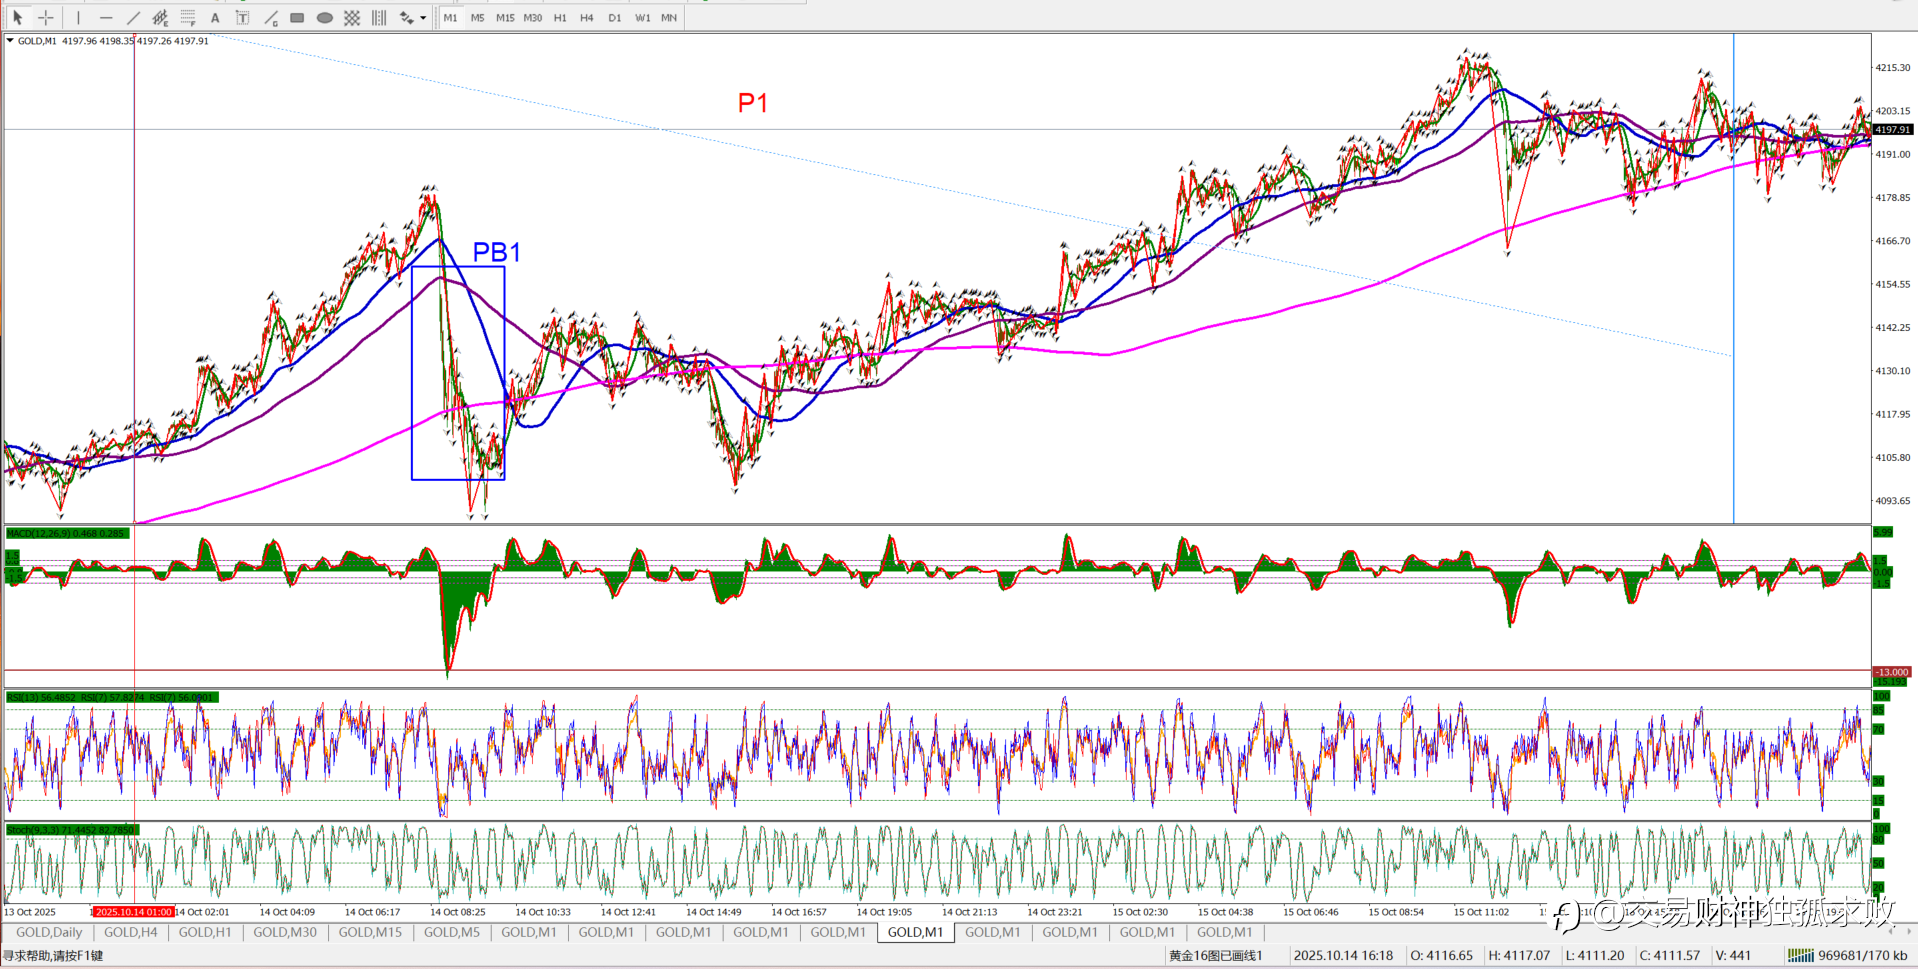Choose the Fibonacci retracement tool
The height and width of the screenshot is (969, 1918).
188,18
